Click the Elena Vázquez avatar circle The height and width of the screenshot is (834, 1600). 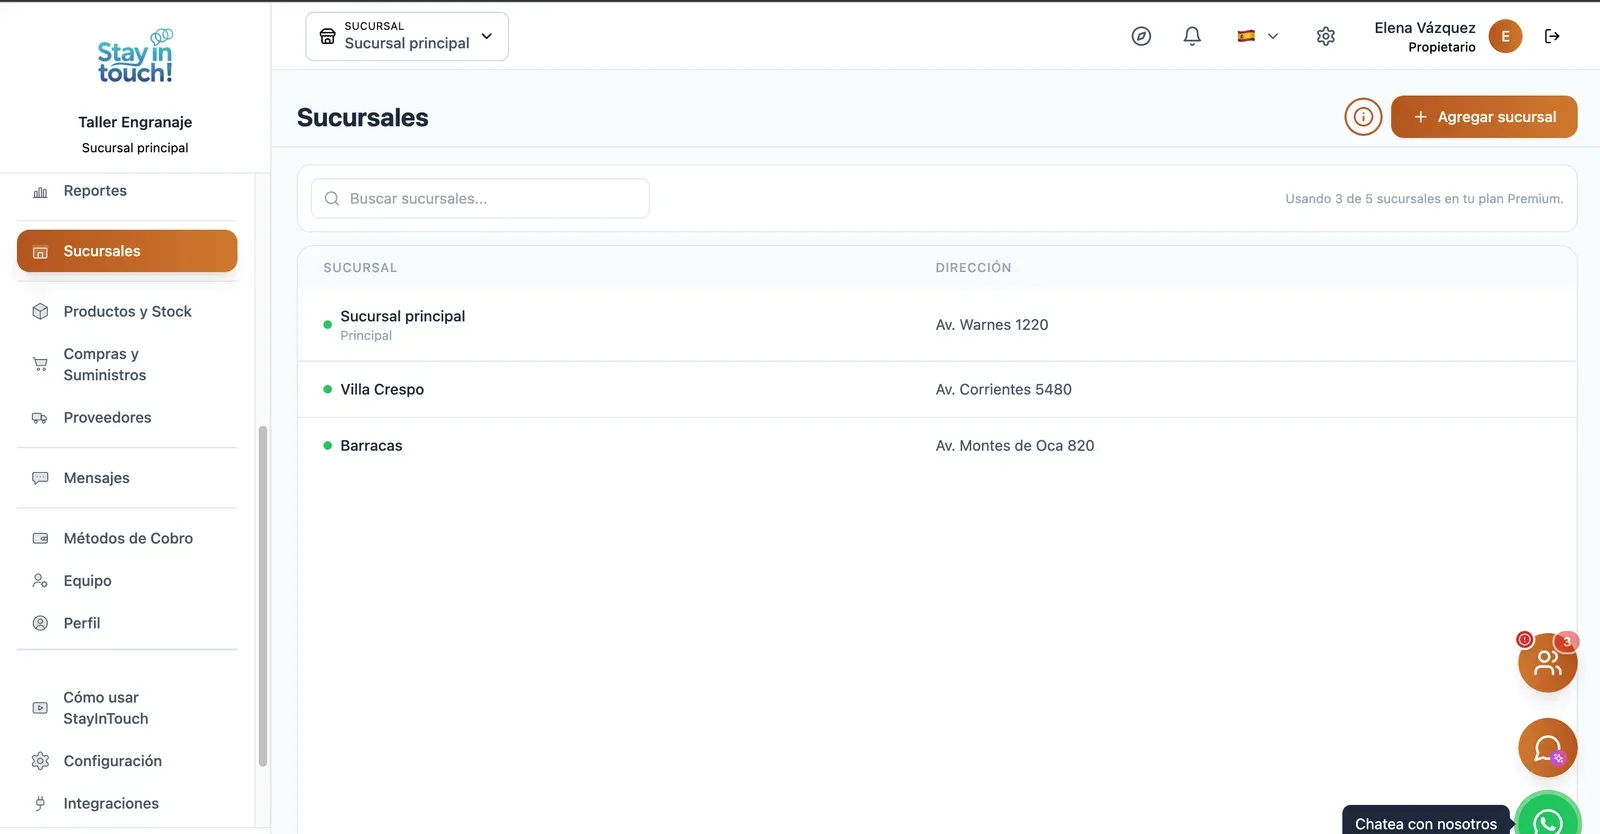[x=1505, y=36]
